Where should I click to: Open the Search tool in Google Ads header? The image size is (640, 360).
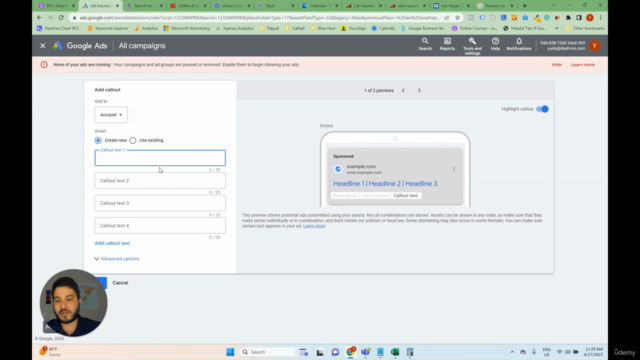click(425, 44)
